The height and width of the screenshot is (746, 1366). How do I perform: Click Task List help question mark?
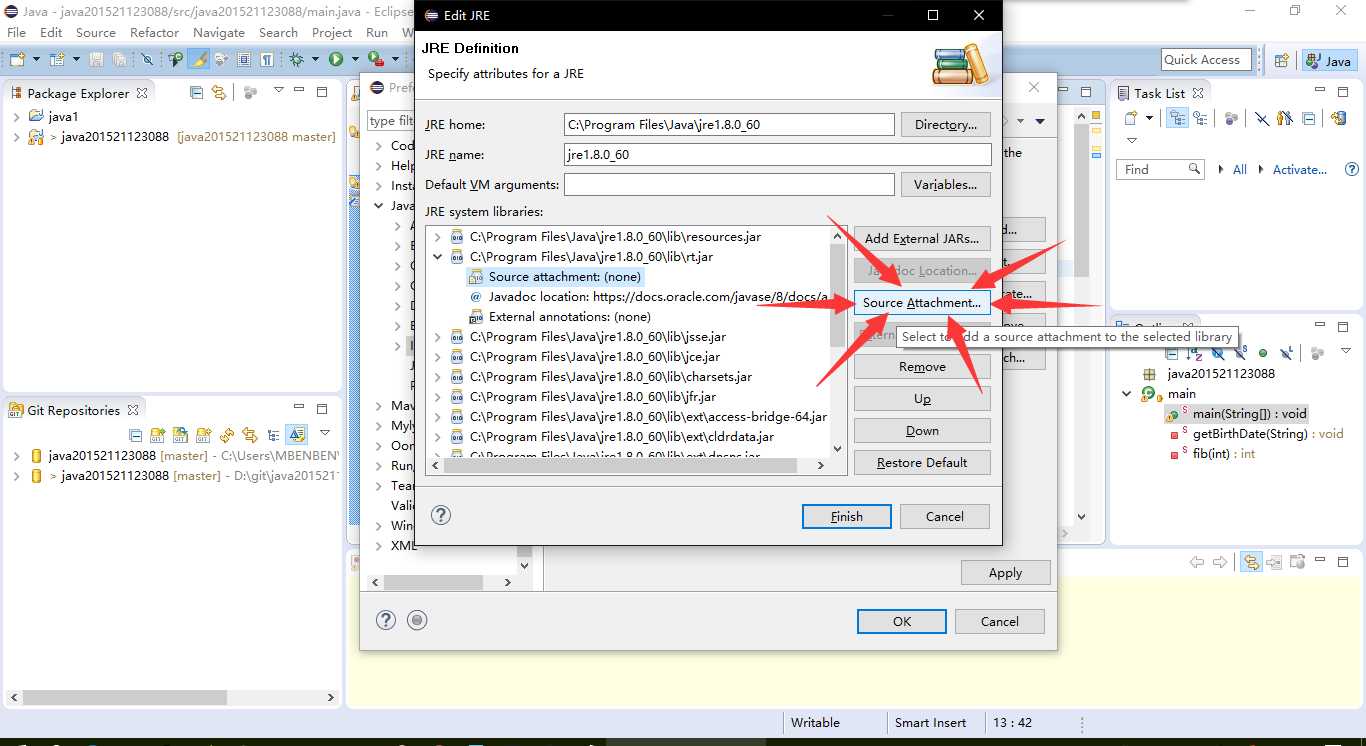(1352, 169)
